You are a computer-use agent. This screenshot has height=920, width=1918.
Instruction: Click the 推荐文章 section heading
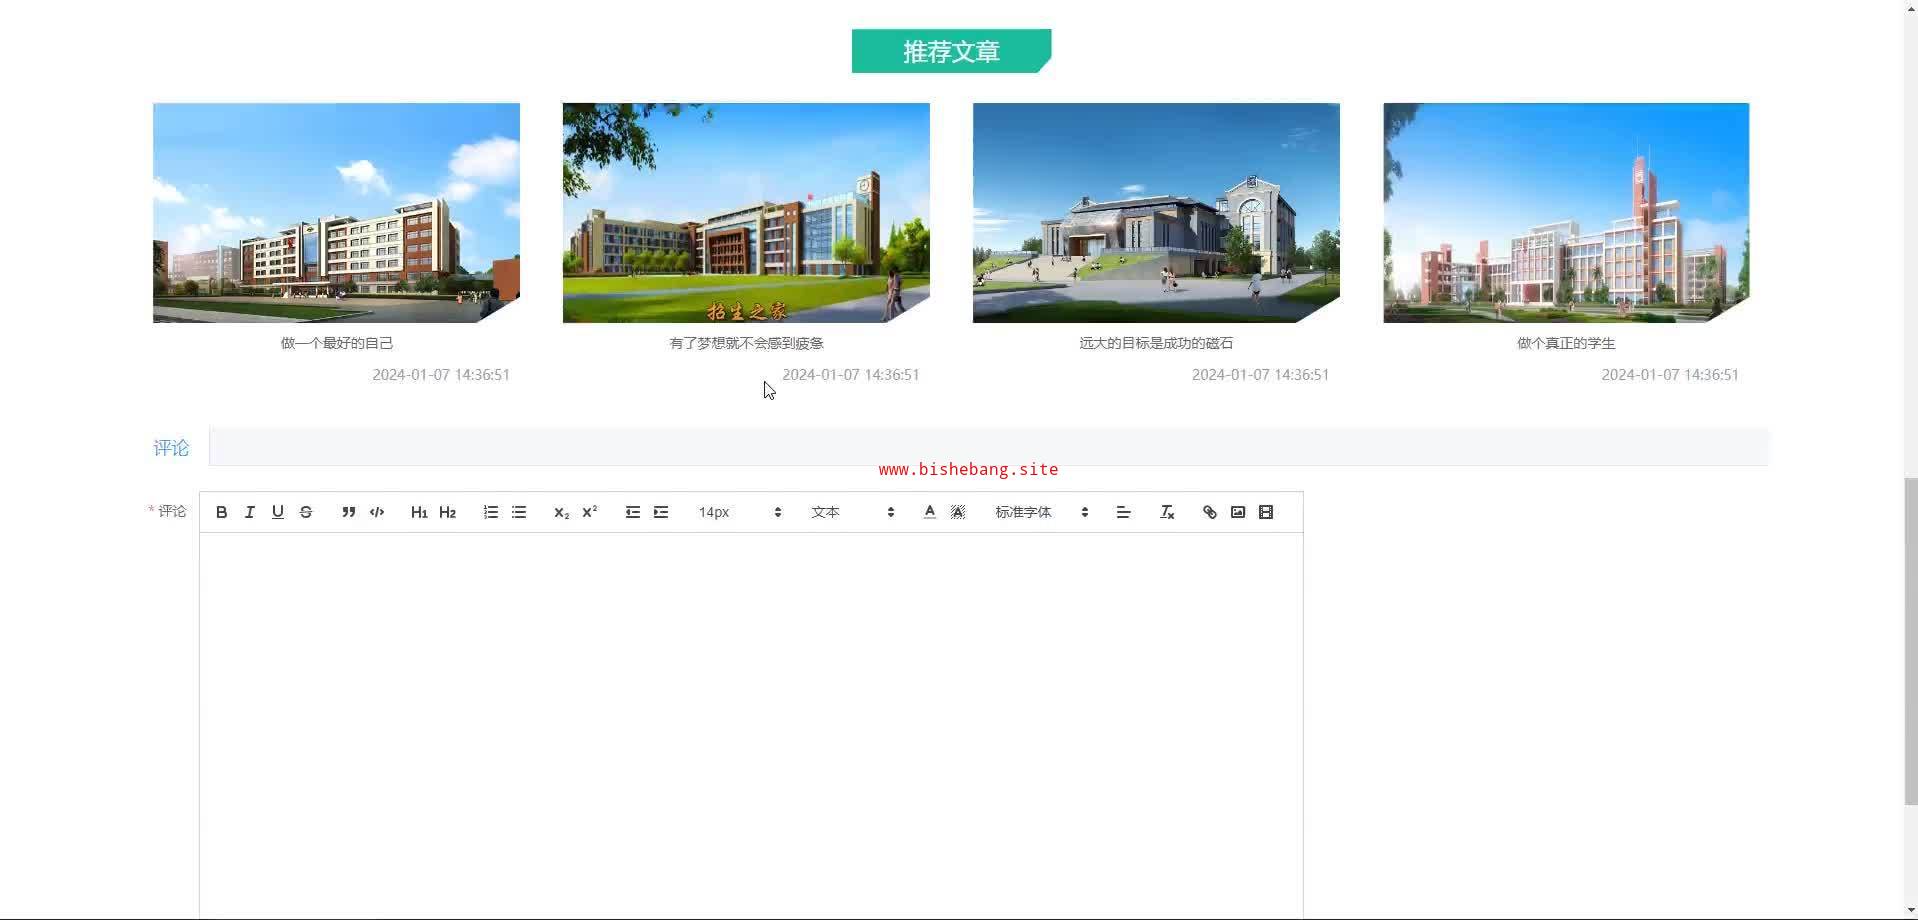[x=951, y=51]
